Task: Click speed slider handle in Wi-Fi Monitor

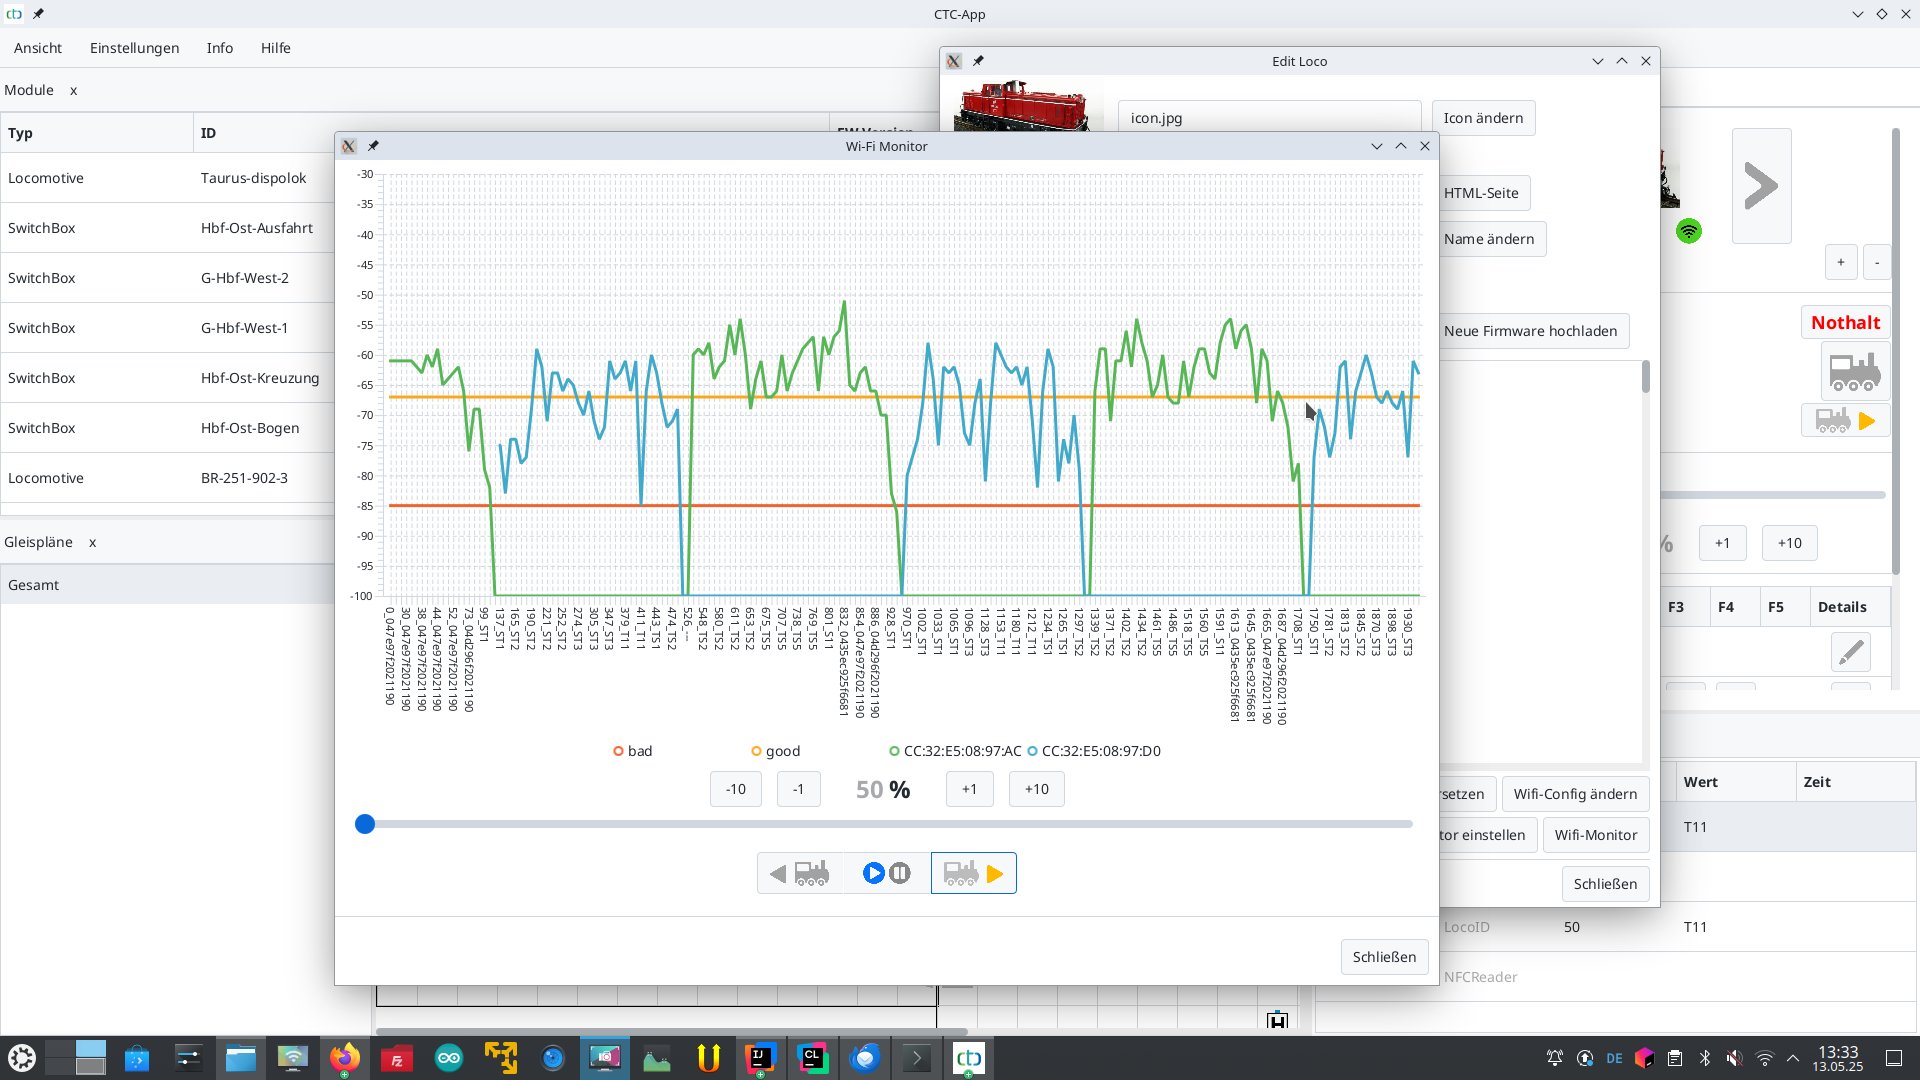Action: coord(365,824)
